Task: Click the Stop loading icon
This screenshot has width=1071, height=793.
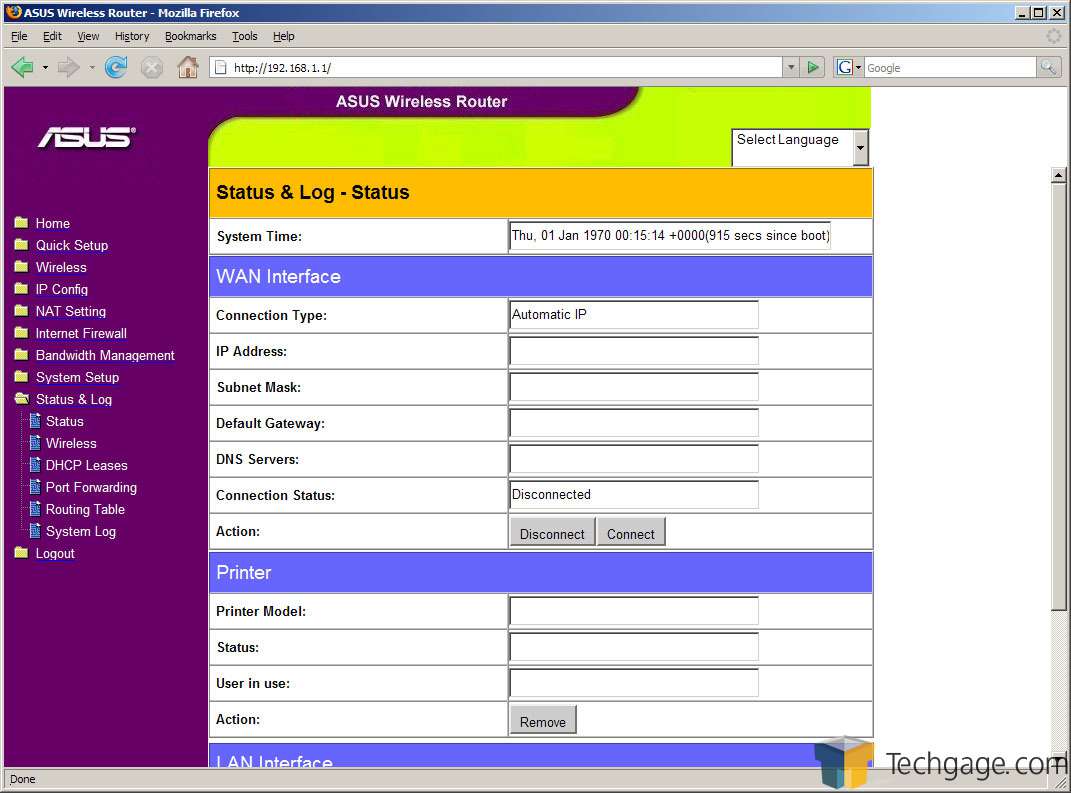Action: (x=152, y=67)
